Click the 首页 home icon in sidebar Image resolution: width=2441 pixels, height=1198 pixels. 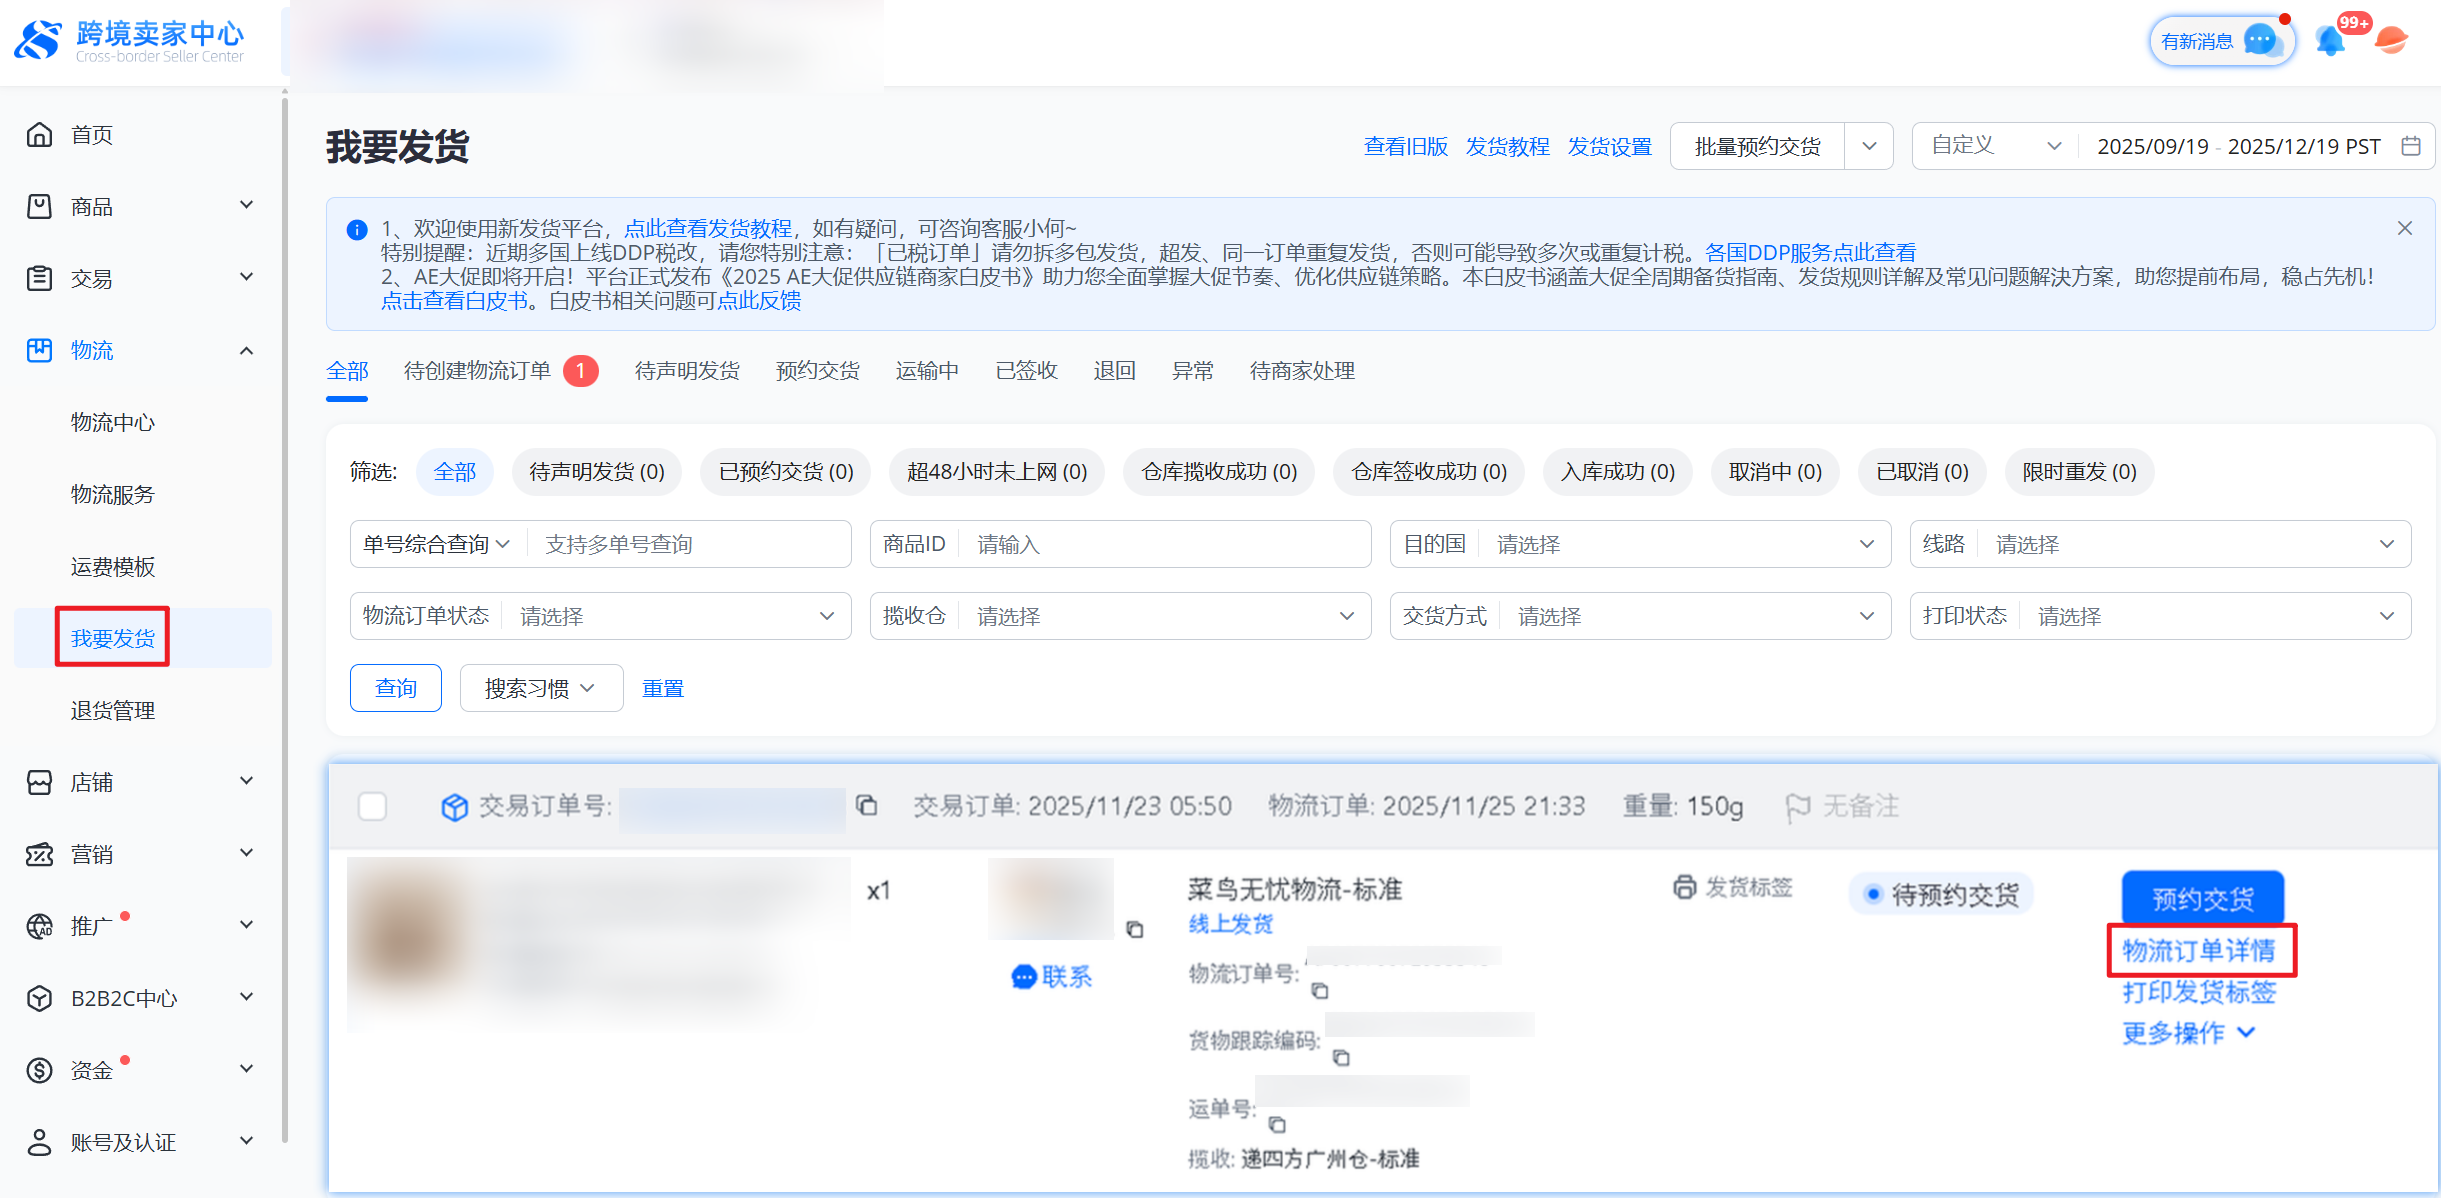point(40,134)
